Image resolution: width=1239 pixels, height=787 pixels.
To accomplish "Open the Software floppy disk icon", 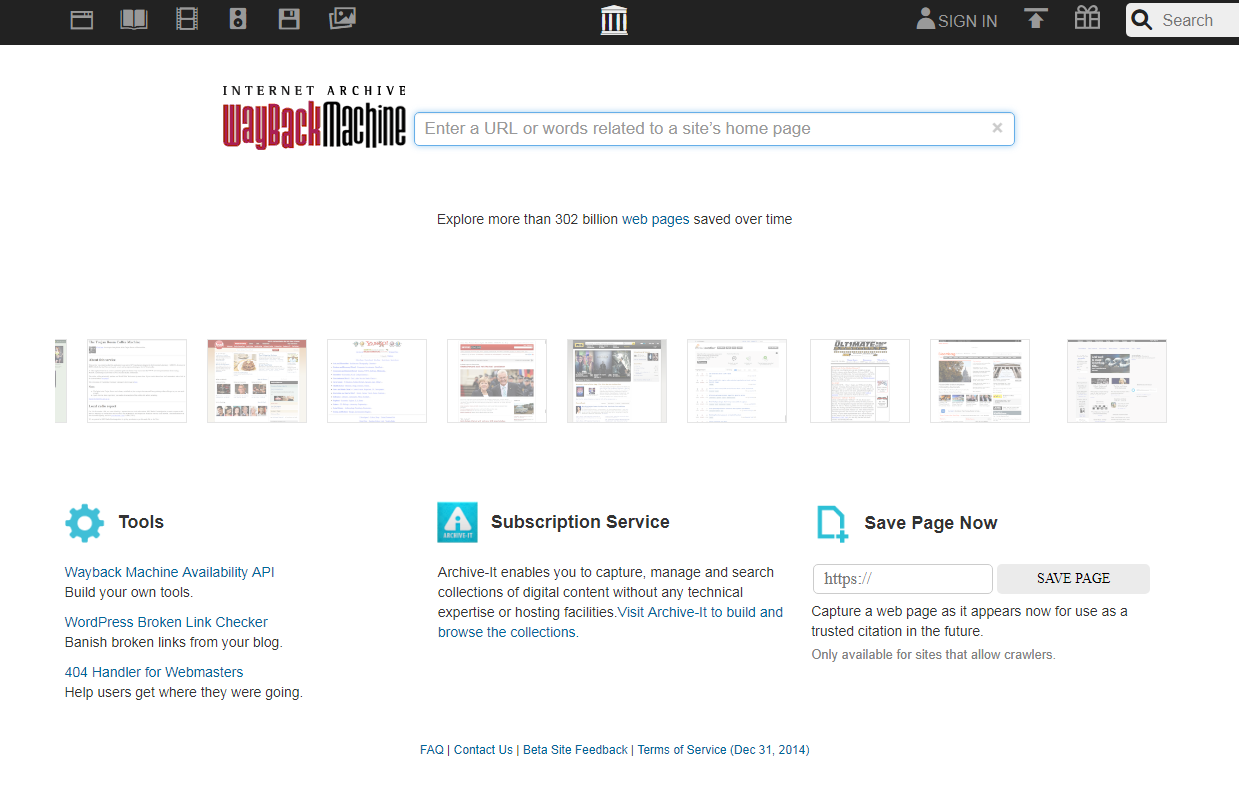I will click(x=289, y=19).
